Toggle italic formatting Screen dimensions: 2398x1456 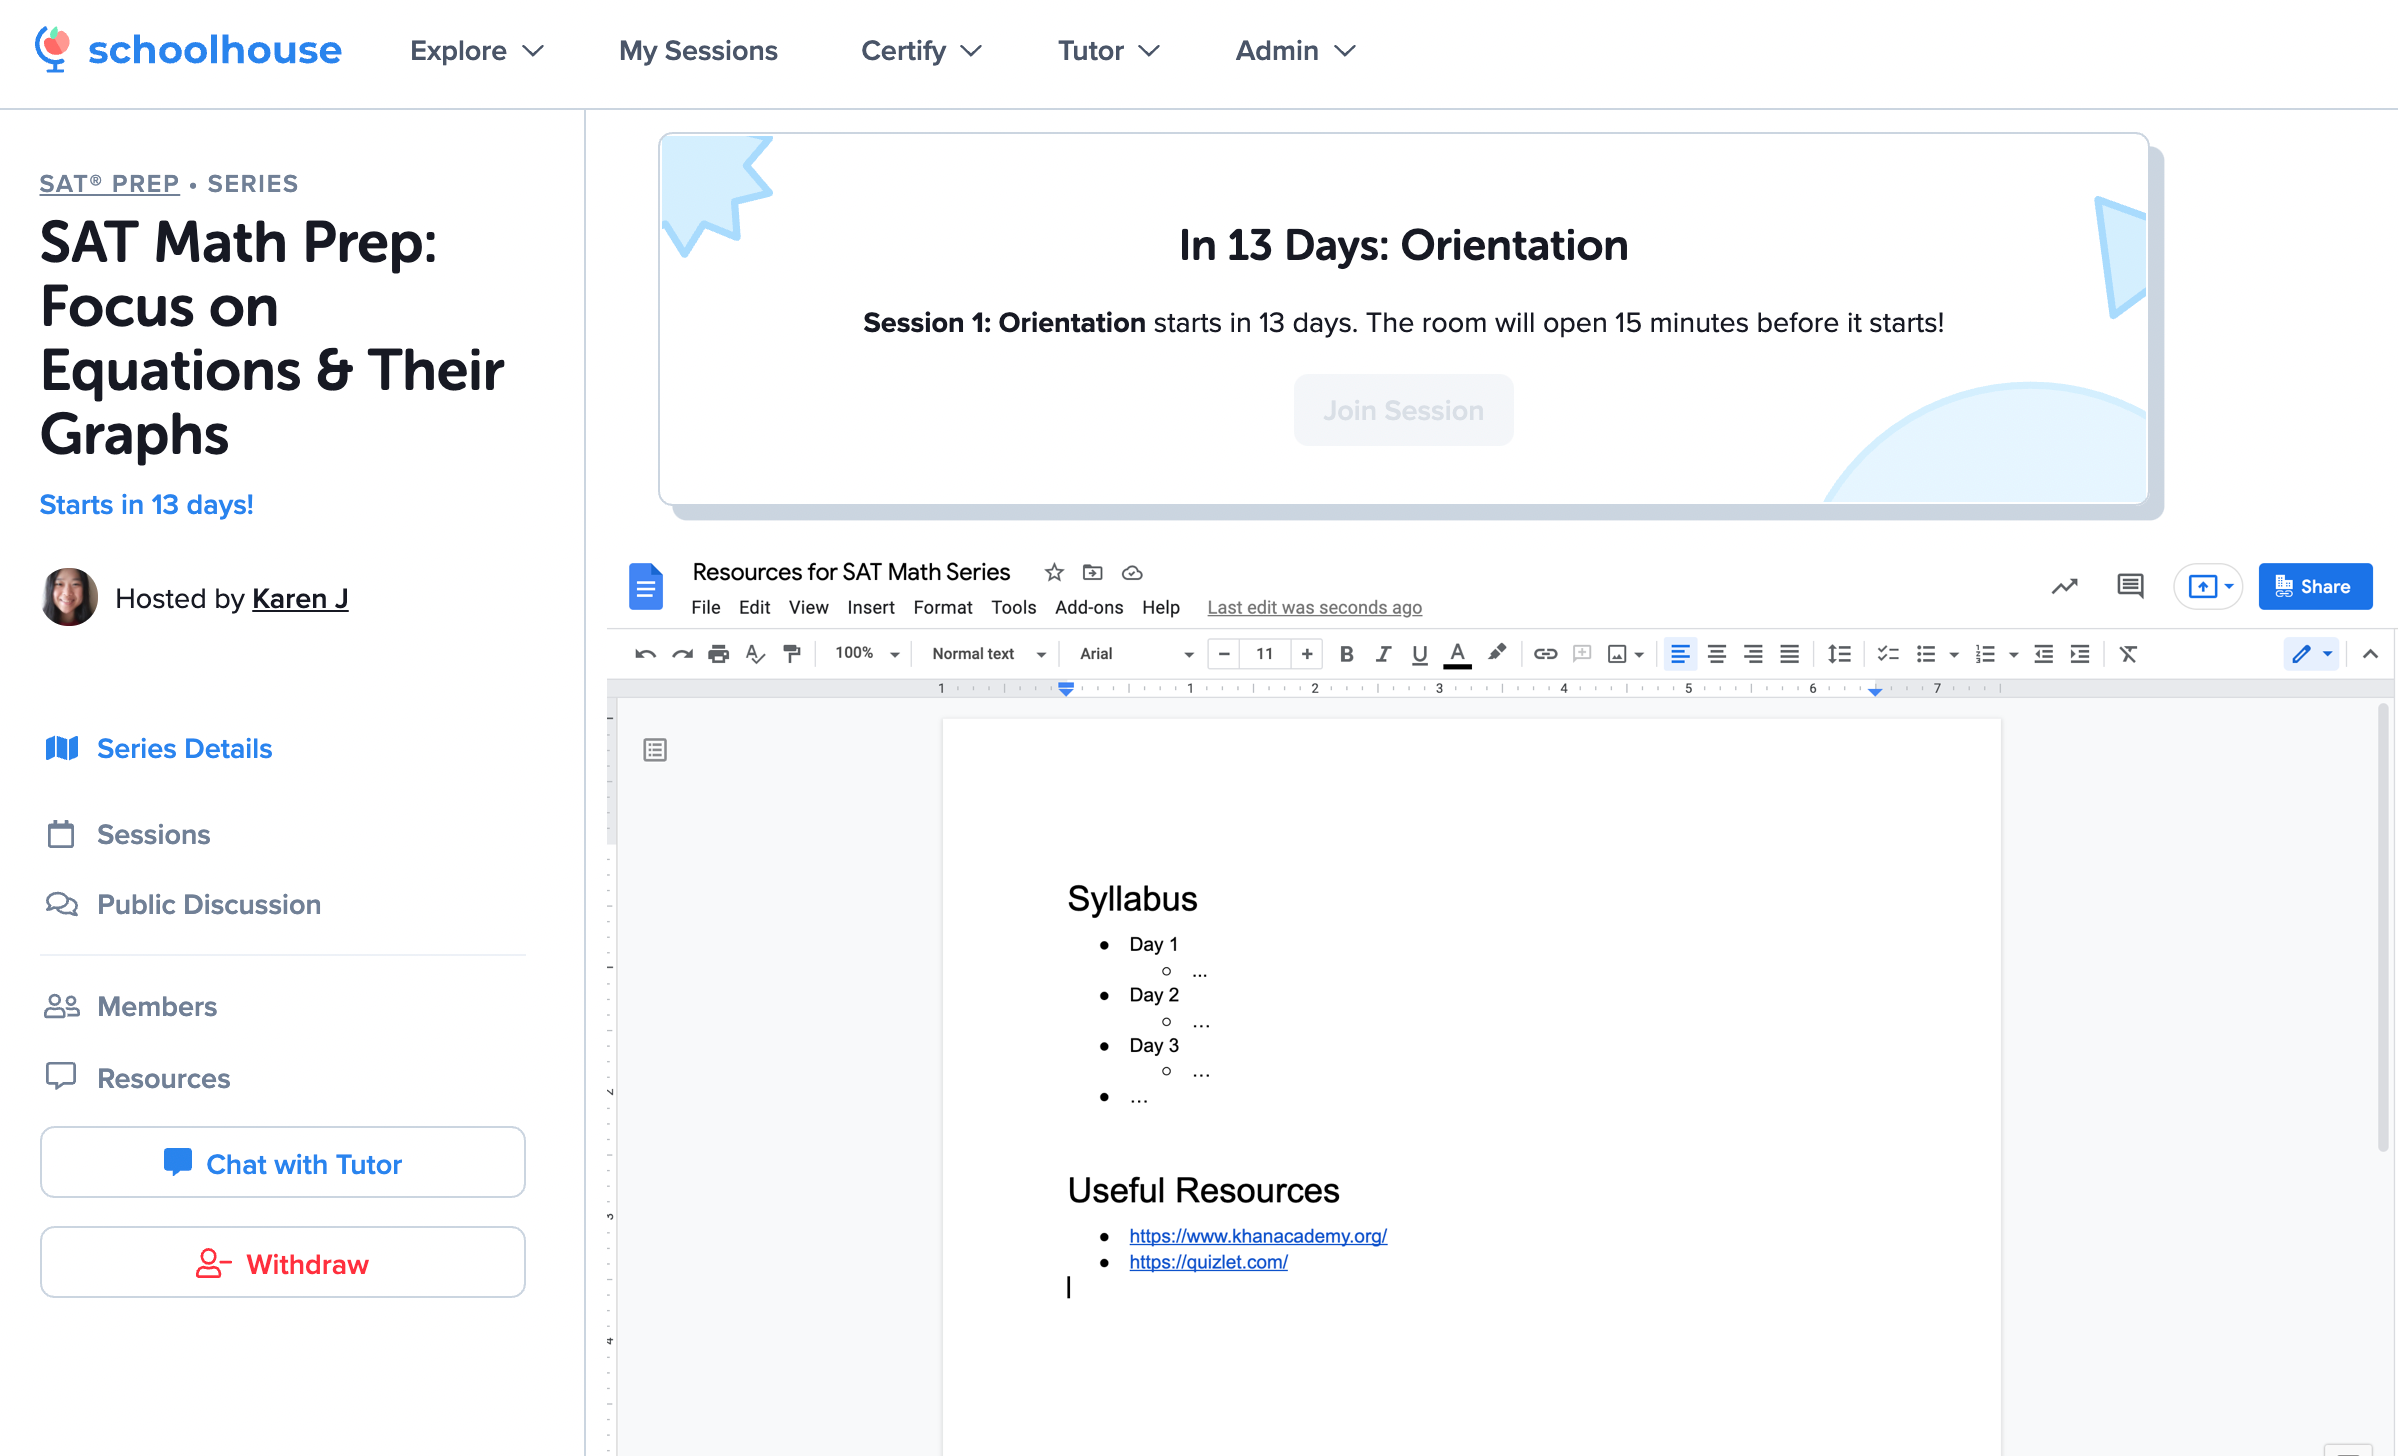click(x=1383, y=654)
